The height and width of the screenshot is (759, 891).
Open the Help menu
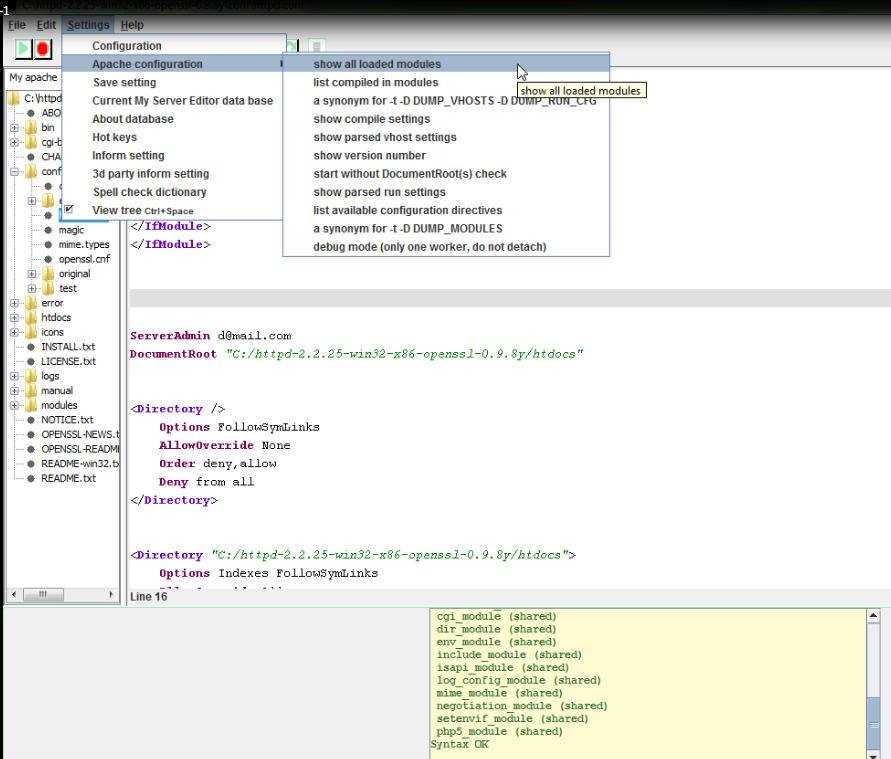click(132, 25)
